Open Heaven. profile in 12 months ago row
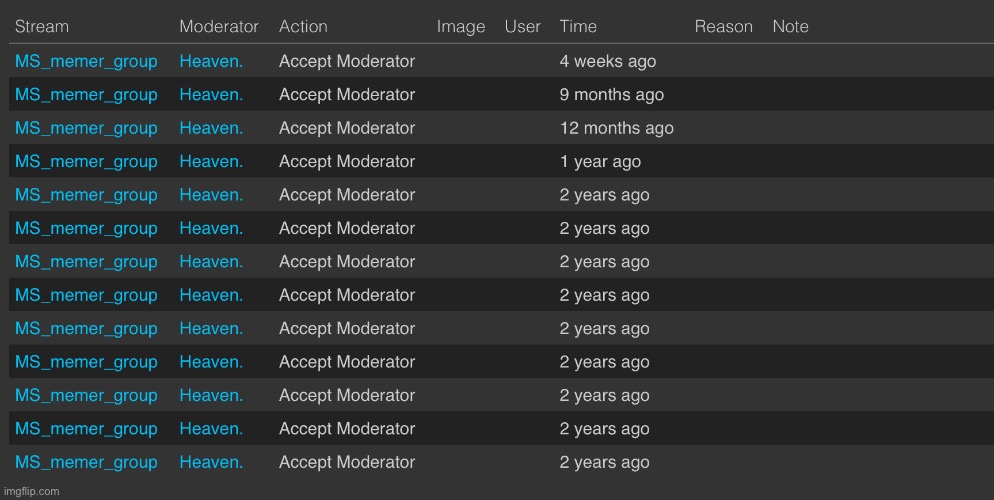 (x=211, y=129)
